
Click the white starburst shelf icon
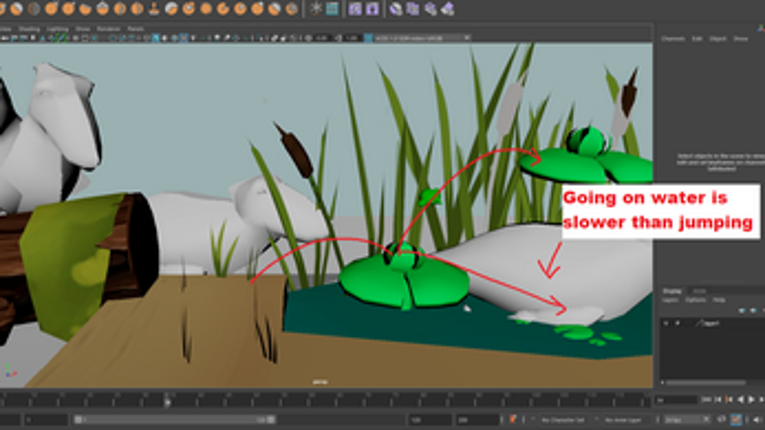pyautogui.click(x=316, y=8)
